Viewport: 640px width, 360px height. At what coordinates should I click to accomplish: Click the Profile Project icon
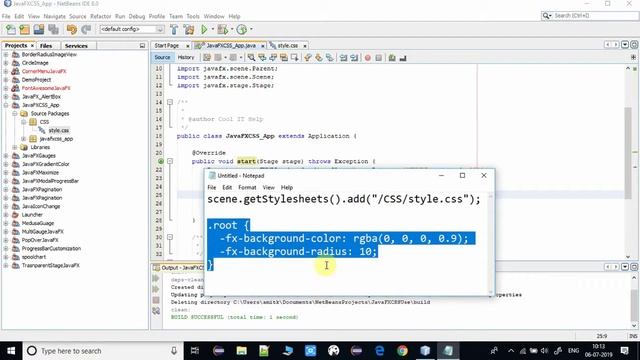coord(242,29)
